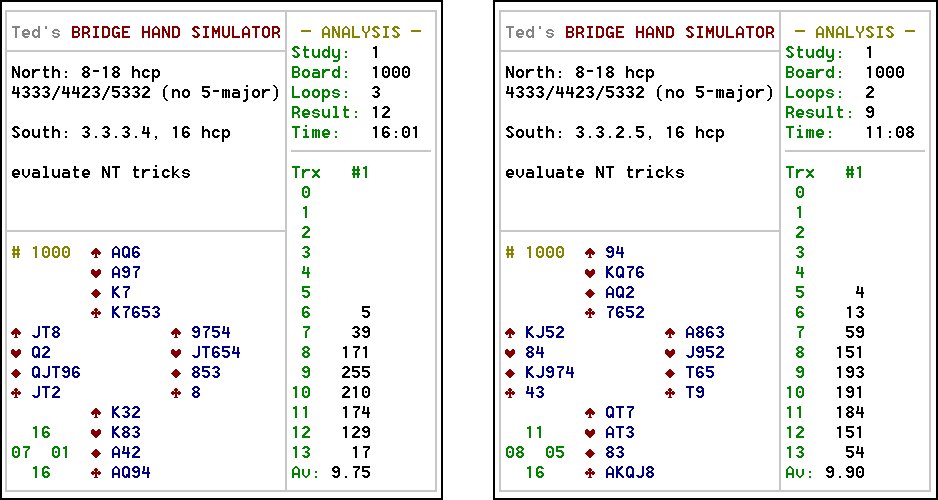Click the diamond symbol beside T65
Image resolution: width=938 pixels, height=500 pixels.
pos(670,373)
